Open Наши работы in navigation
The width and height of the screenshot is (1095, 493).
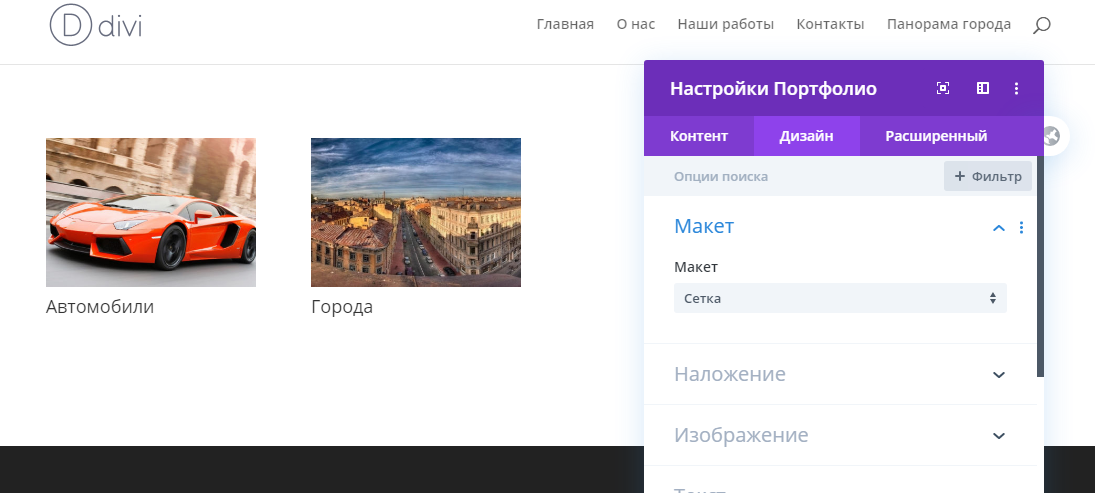[x=726, y=24]
